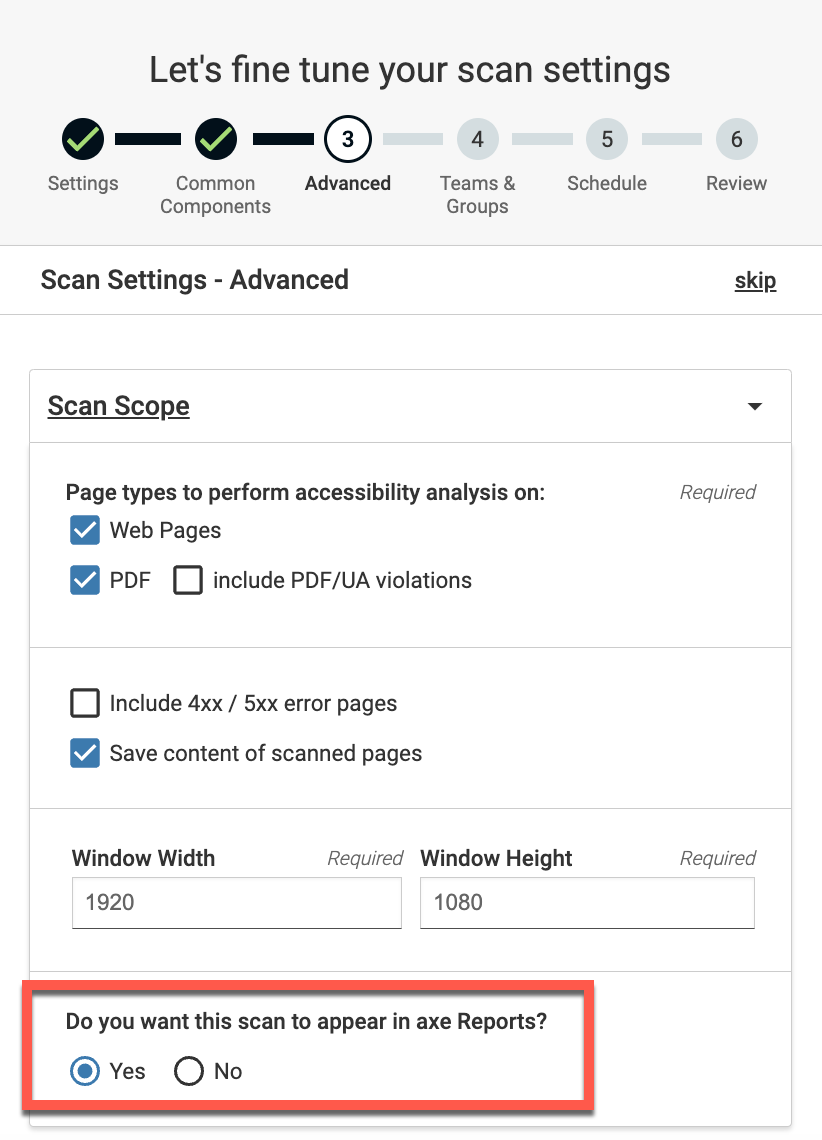
Task: Click the Review step circle 6
Action: point(736,139)
